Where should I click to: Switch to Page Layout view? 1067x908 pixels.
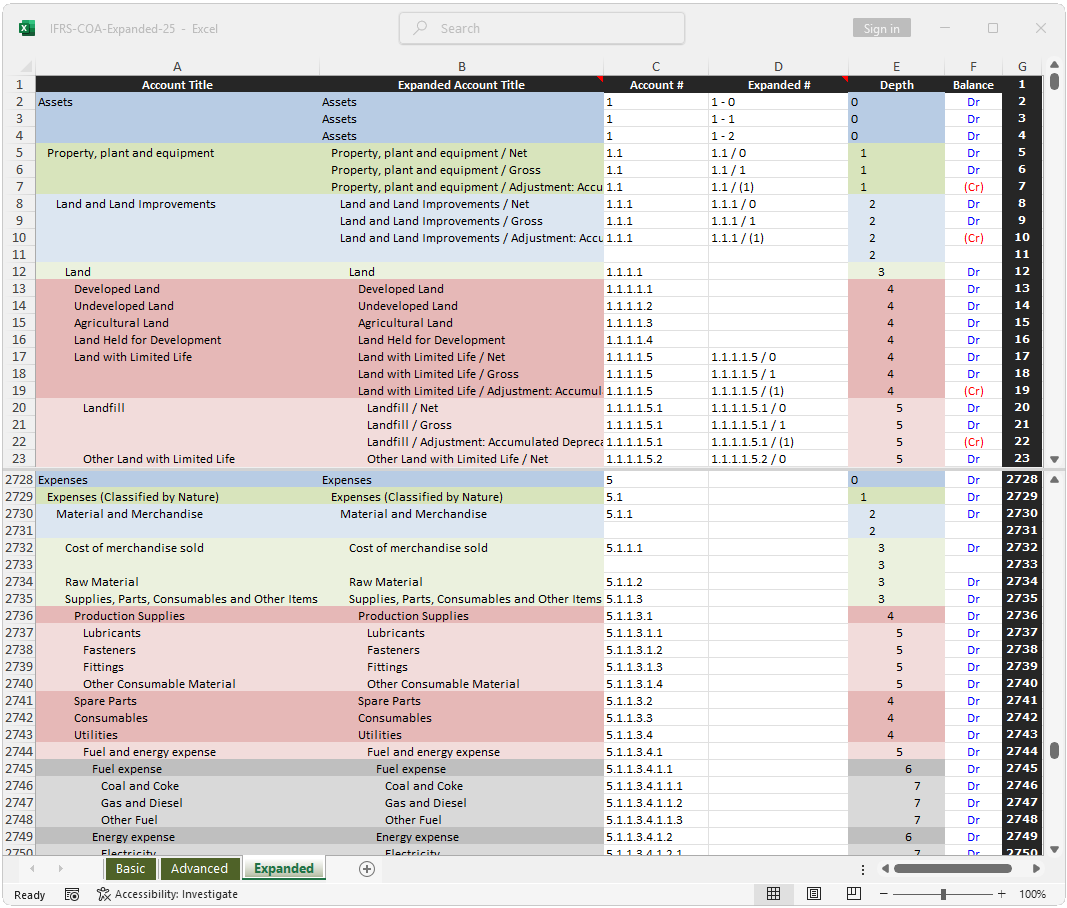point(814,894)
